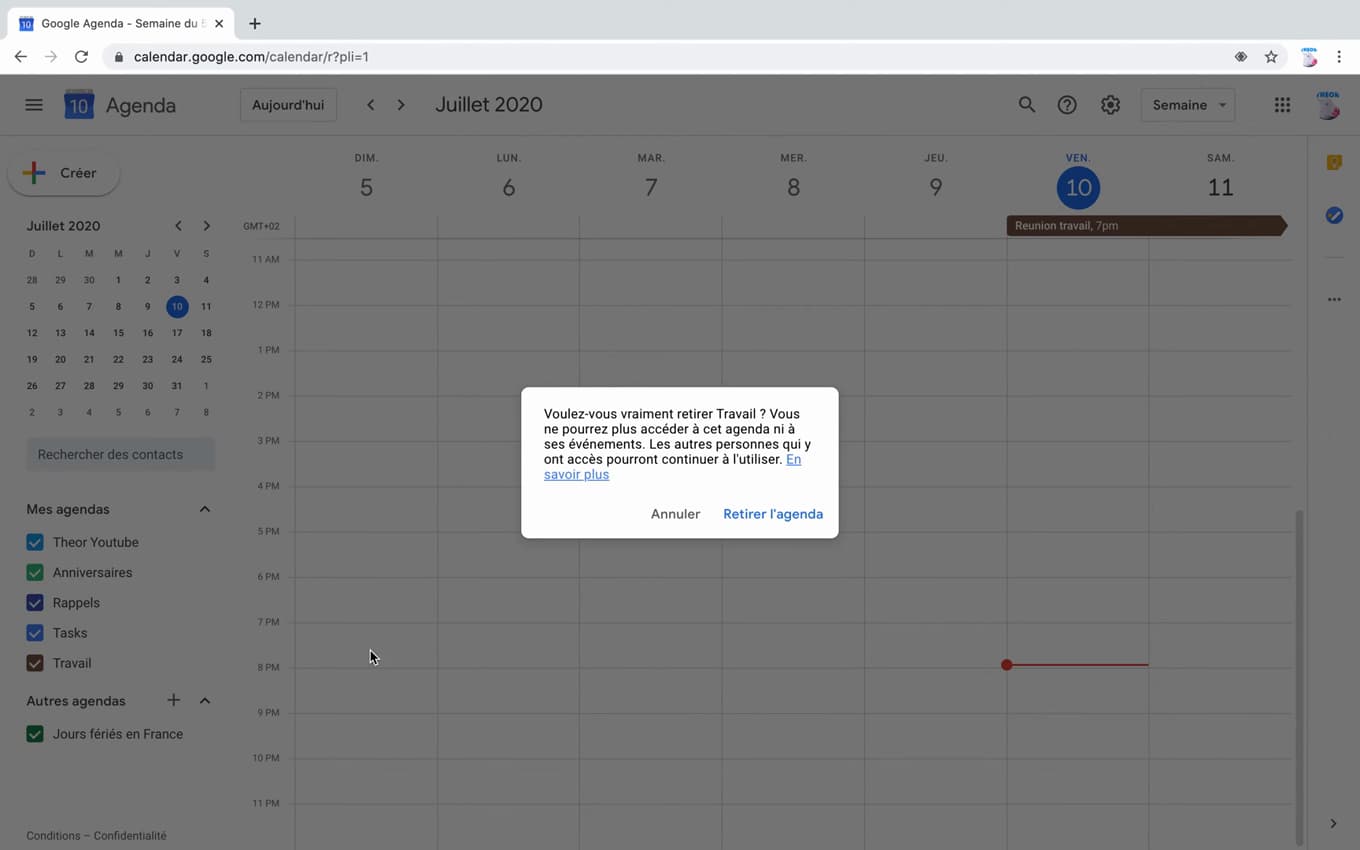Select day 24 in mini calendar
The width and height of the screenshot is (1360, 850).
point(177,359)
